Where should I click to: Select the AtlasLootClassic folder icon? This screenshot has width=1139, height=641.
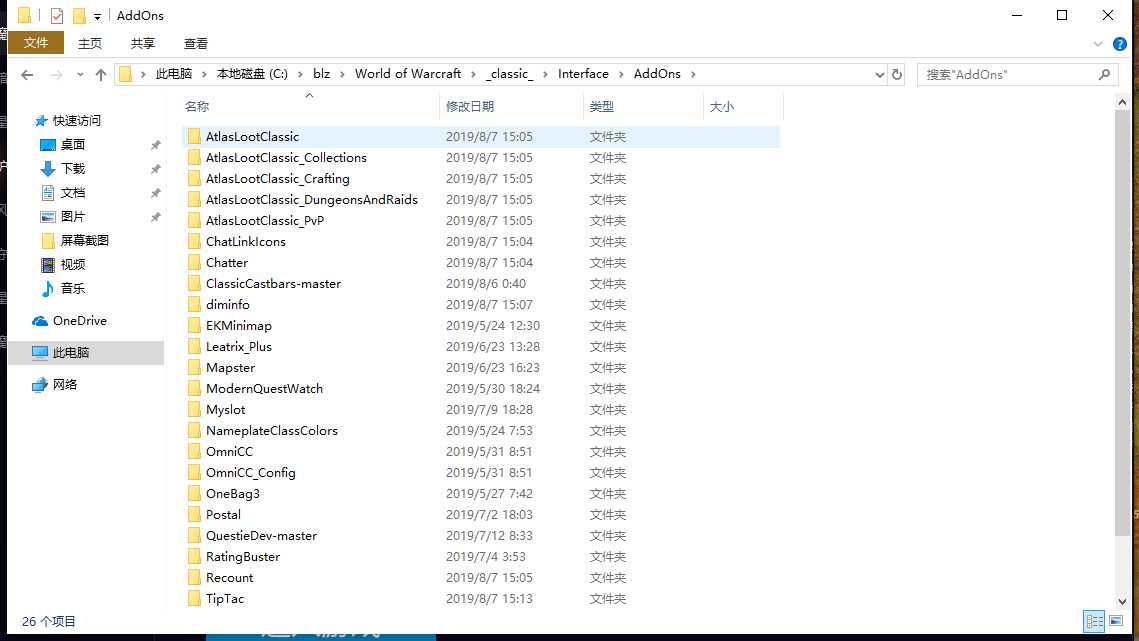(x=194, y=137)
